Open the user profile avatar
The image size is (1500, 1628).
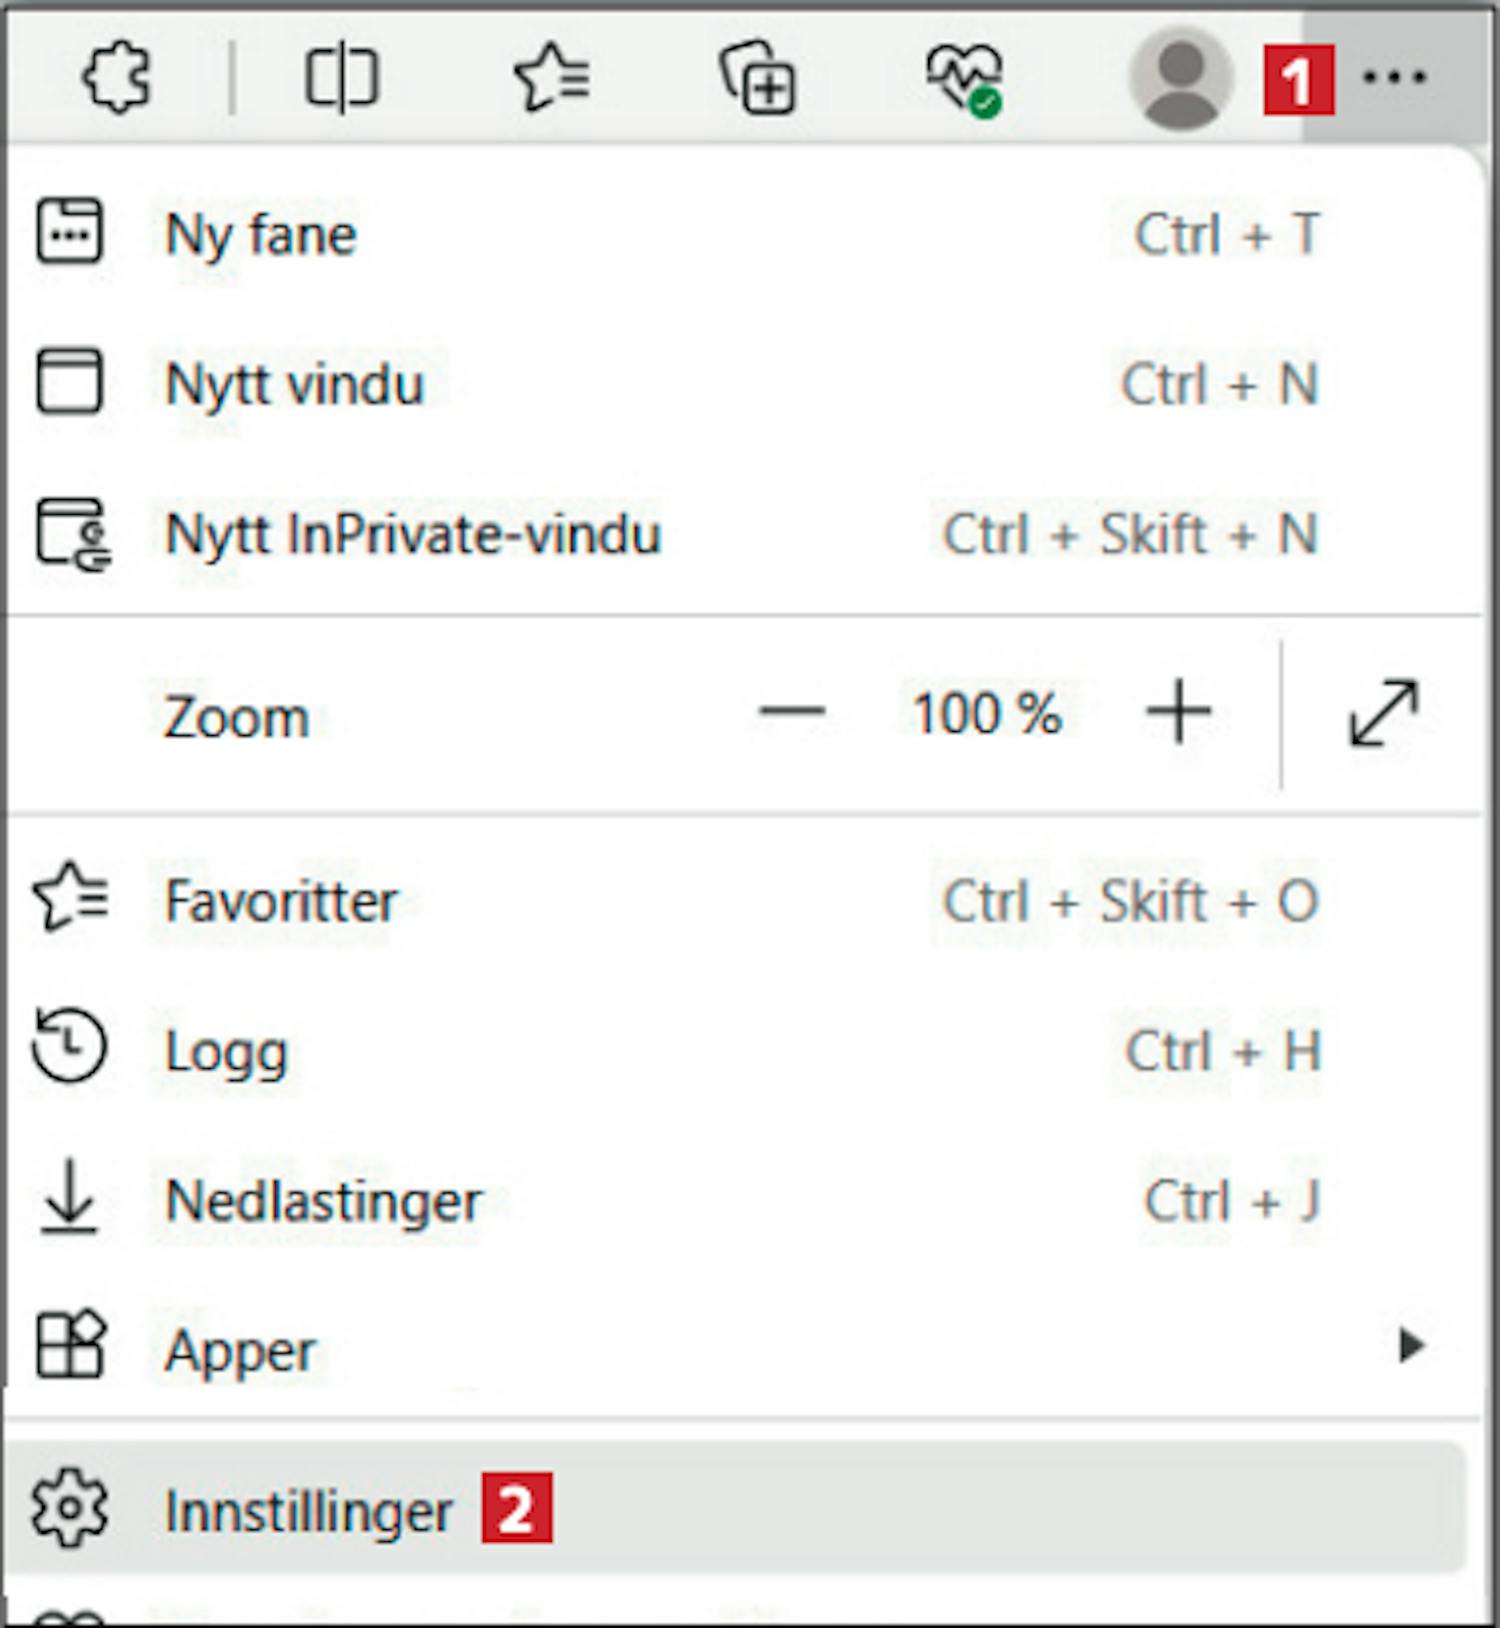1180,78
